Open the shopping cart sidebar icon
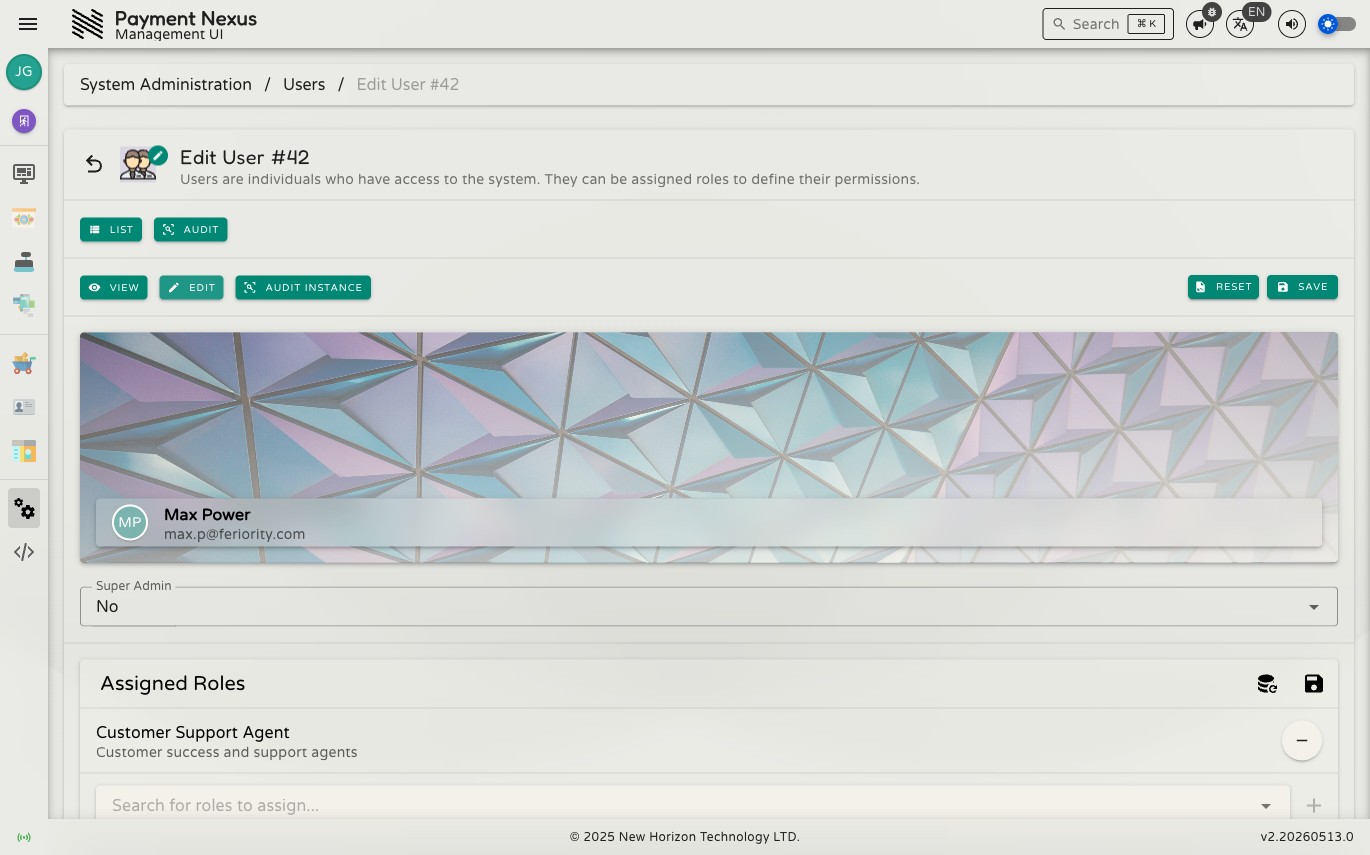This screenshot has height=855, width=1370. tap(24, 363)
